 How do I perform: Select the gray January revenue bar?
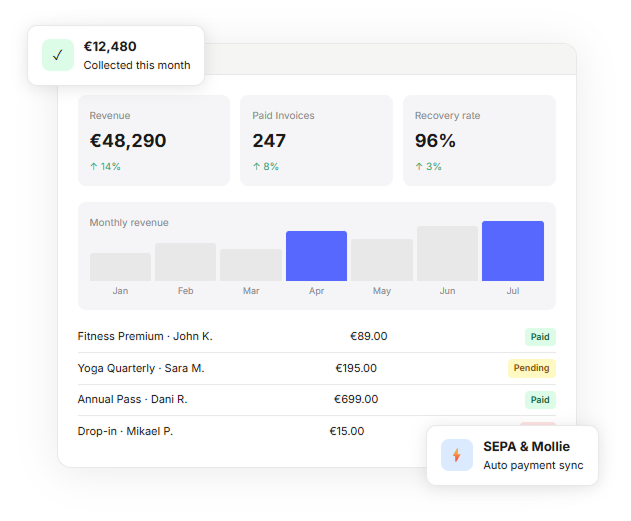(120, 267)
